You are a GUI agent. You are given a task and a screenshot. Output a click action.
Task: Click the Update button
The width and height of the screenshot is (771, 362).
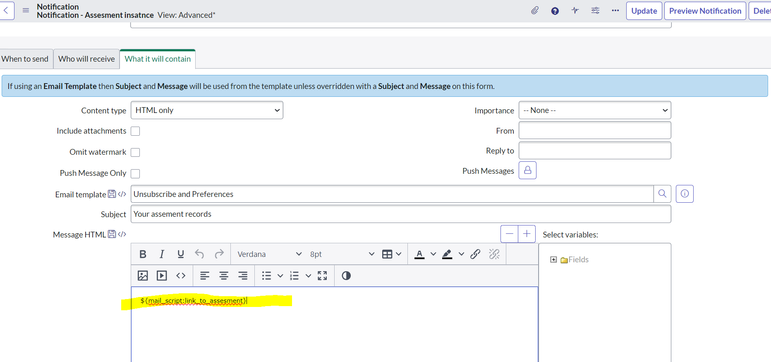click(644, 11)
